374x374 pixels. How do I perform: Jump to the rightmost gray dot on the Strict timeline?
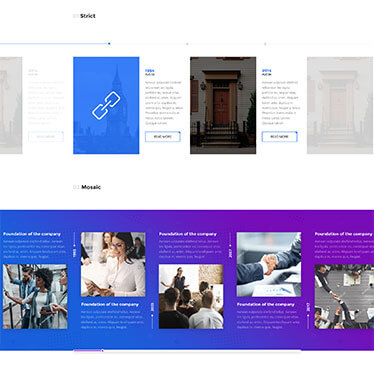click(x=265, y=44)
